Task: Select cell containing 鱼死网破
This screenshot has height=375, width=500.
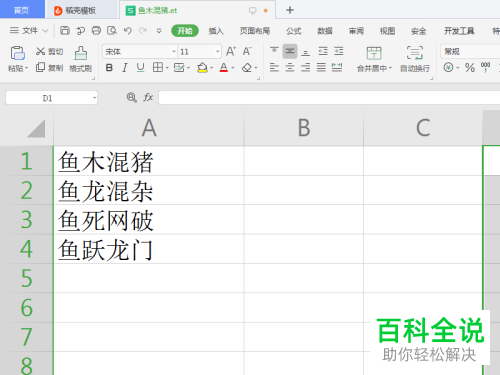Action: [x=149, y=220]
